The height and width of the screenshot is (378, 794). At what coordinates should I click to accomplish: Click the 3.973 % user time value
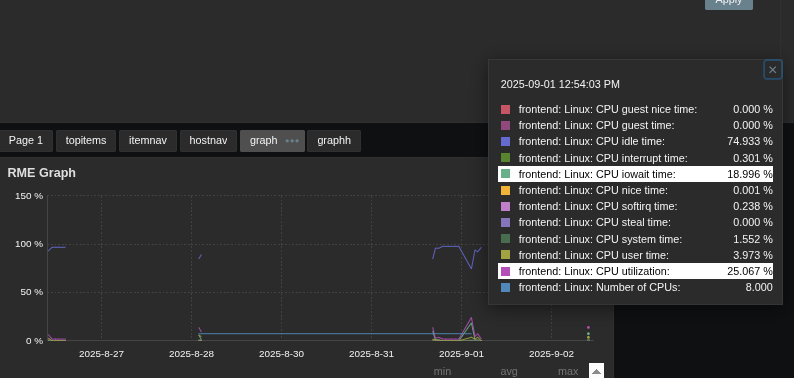pos(752,255)
